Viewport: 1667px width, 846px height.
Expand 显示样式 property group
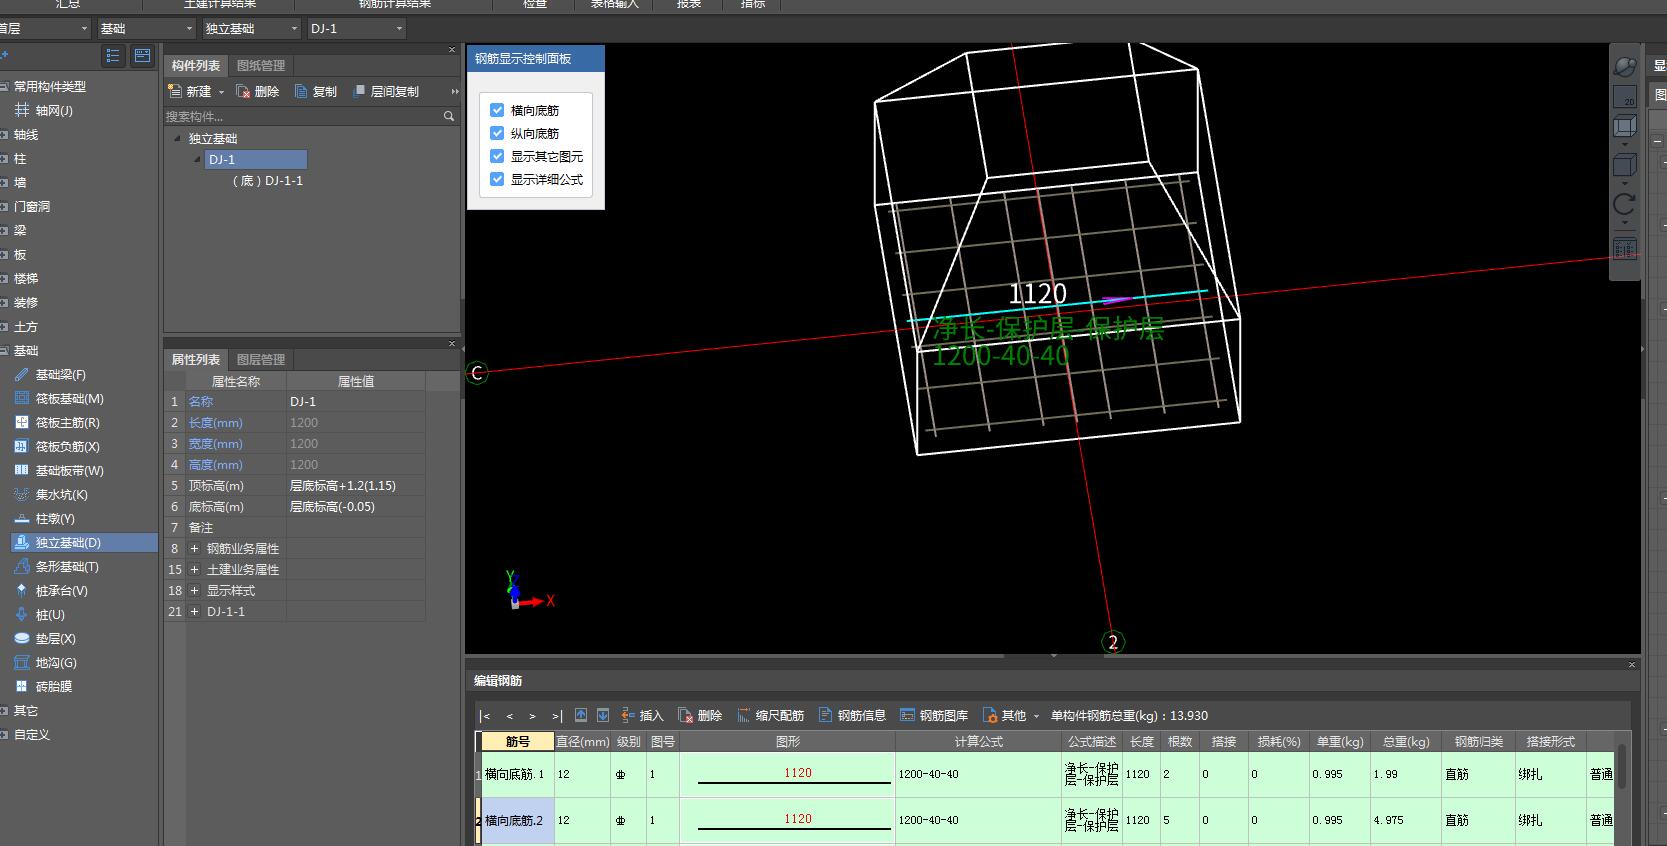(195, 591)
